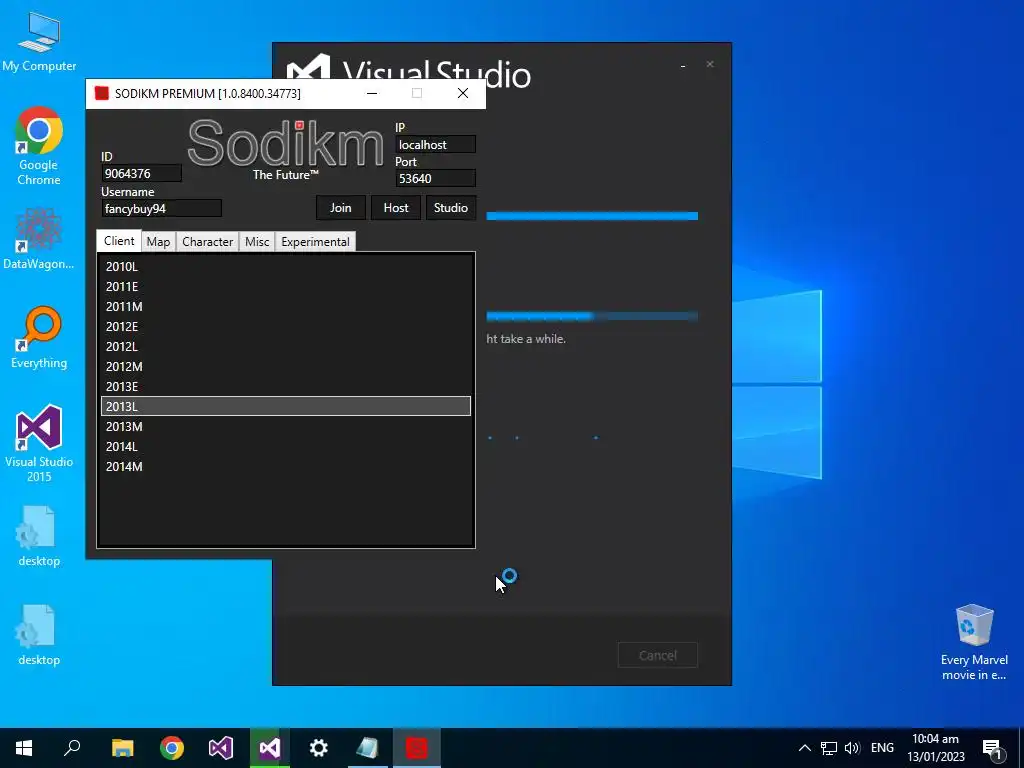Switch to the Misc tab

[x=257, y=242]
